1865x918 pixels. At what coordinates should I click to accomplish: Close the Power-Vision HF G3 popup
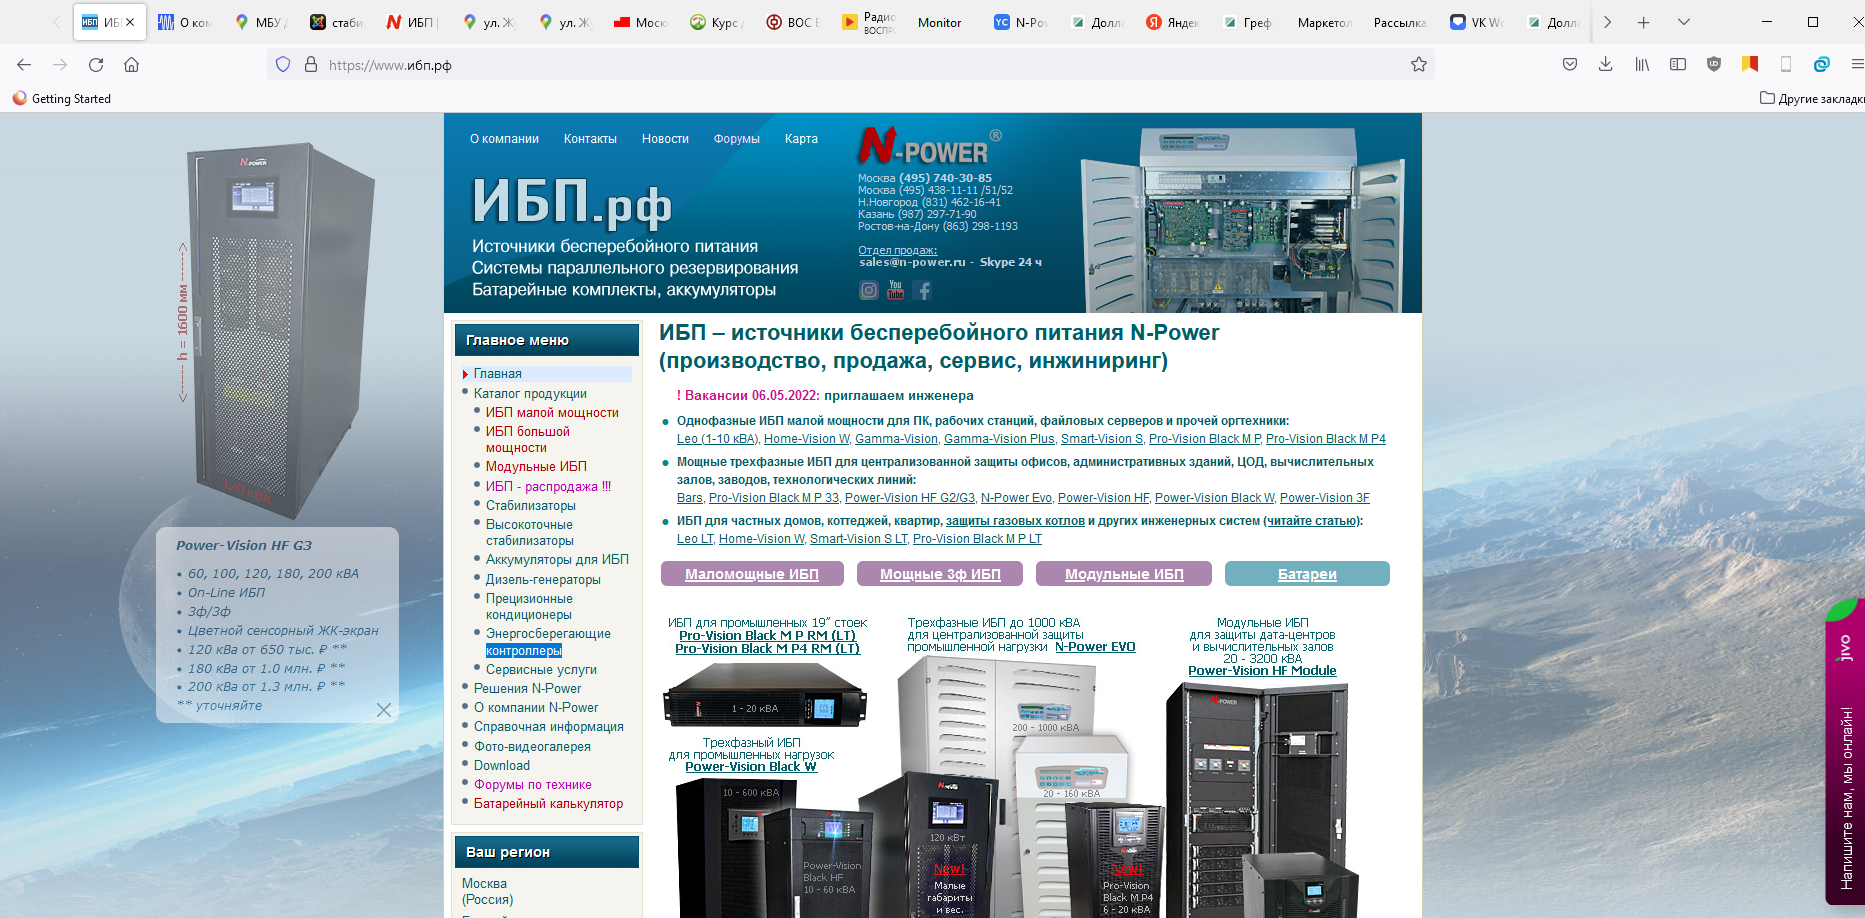pos(384,710)
